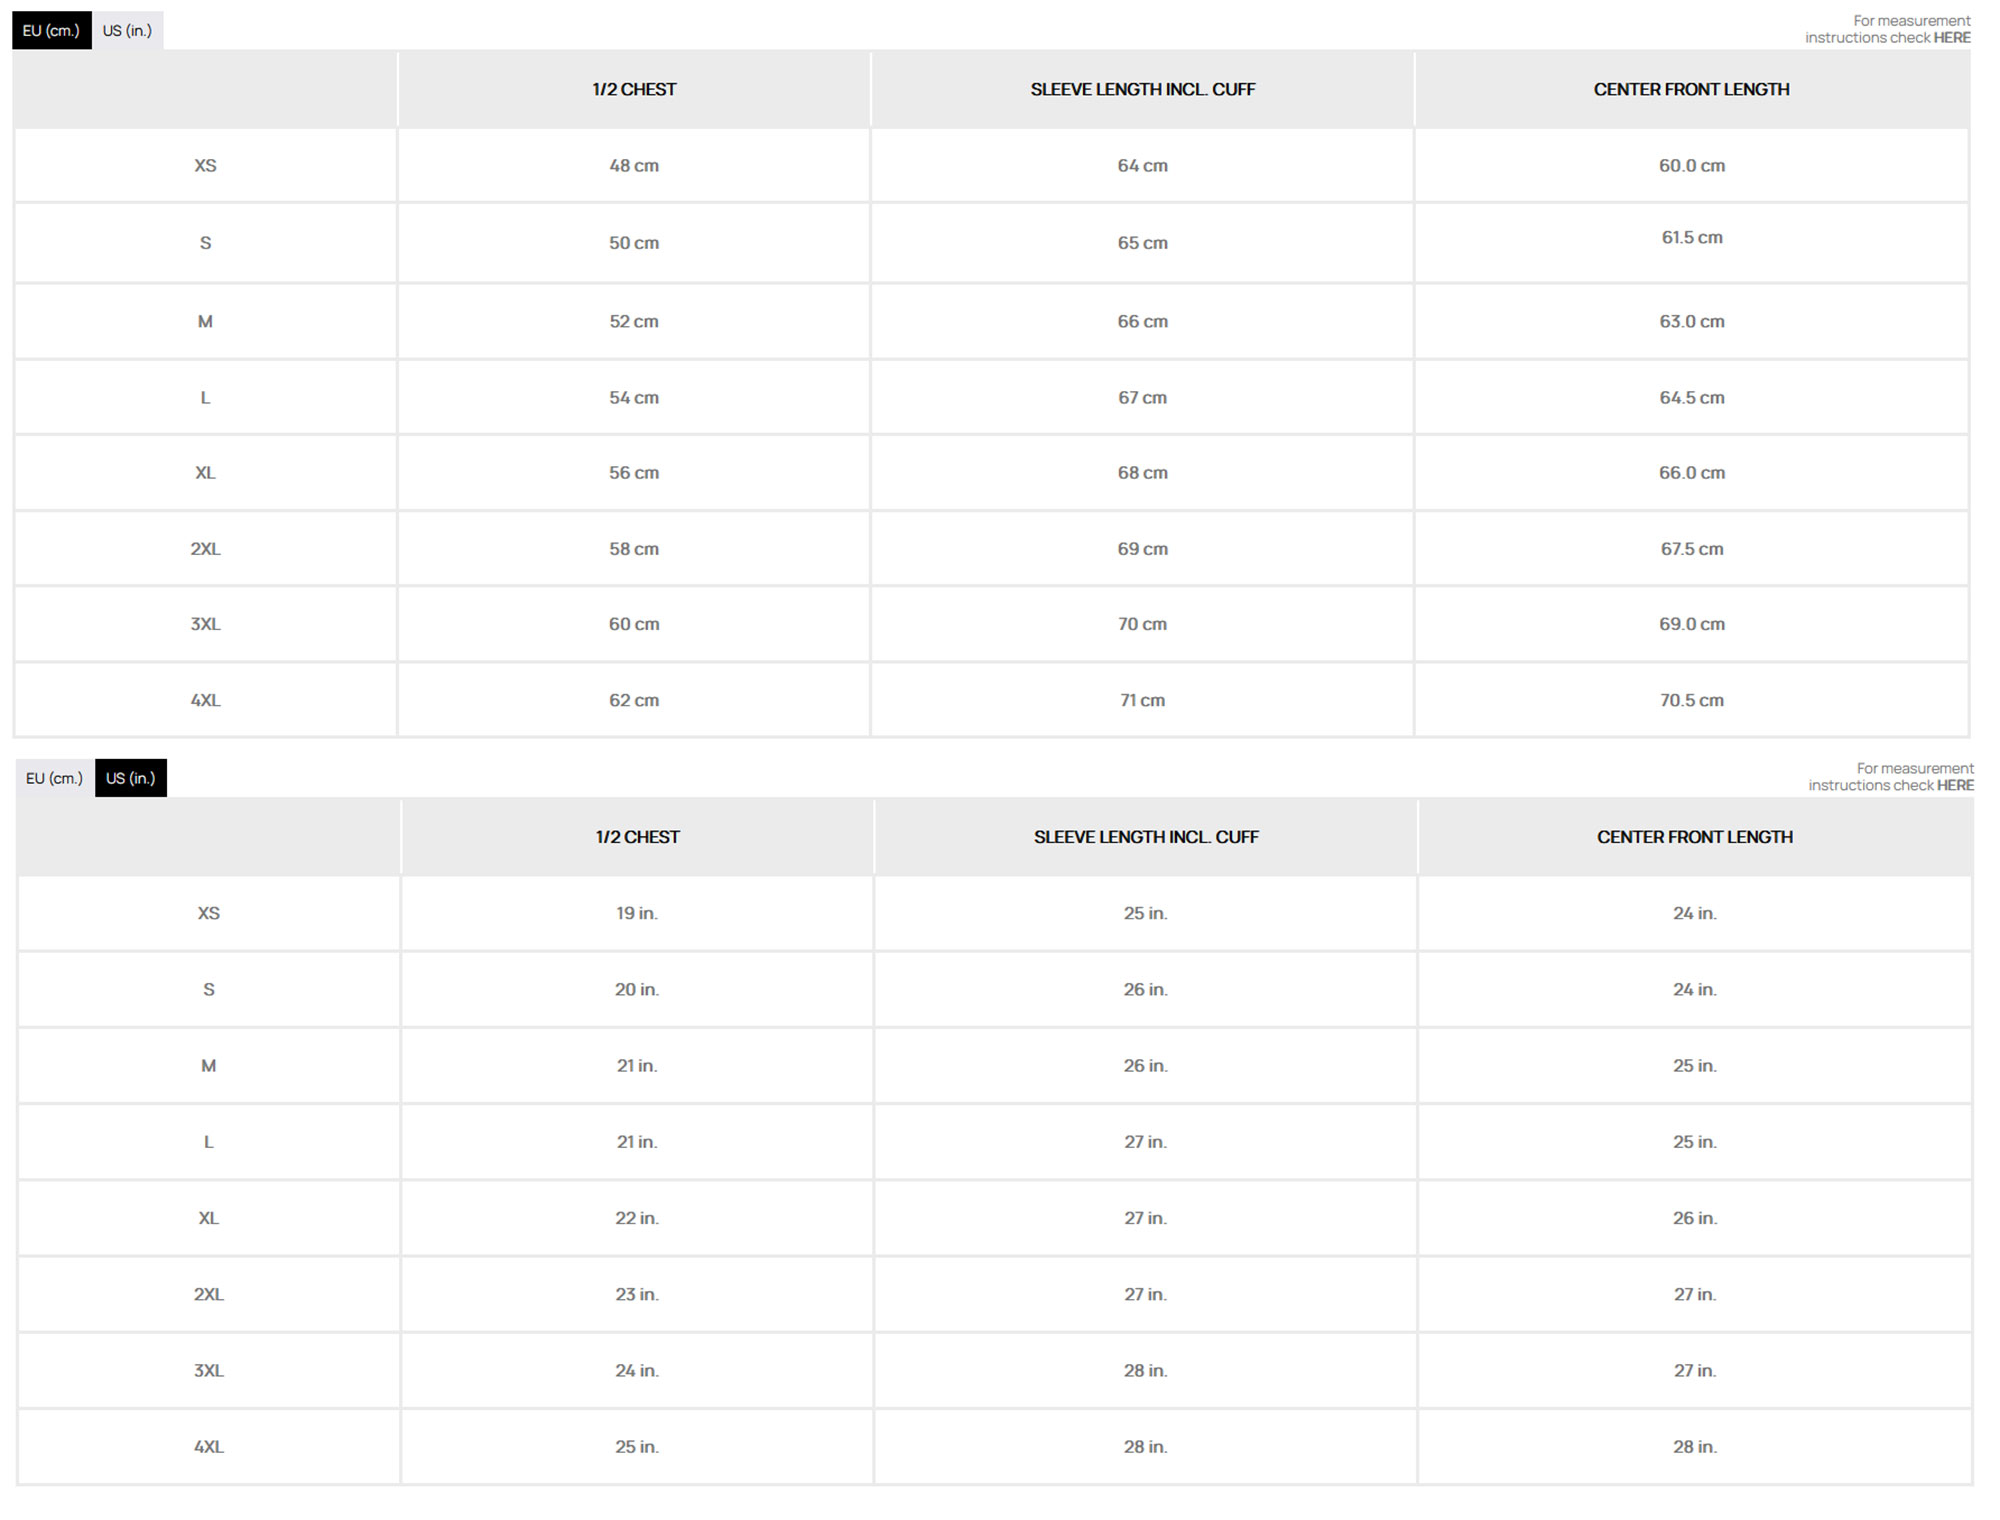Click the 1/2 CHEST header in the centimeter table
Viewport: 2000px width, 1520px height.
[x=634, y=90]
